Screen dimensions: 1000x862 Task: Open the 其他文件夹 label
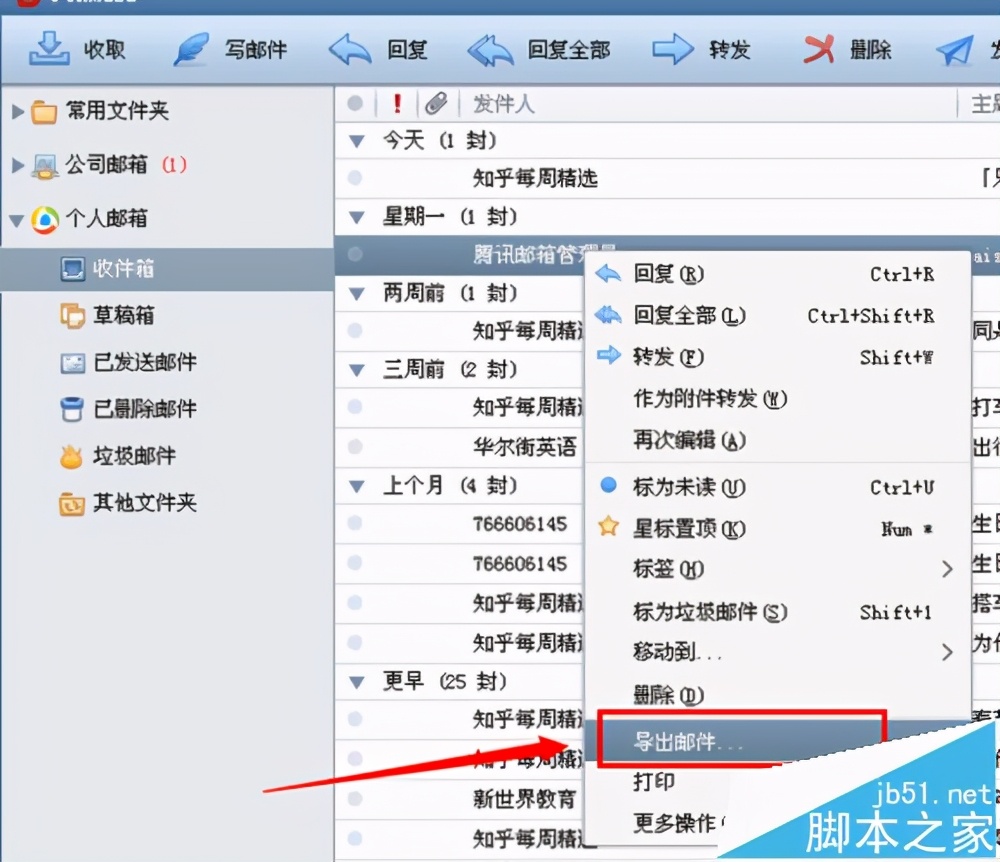[145, 503]
